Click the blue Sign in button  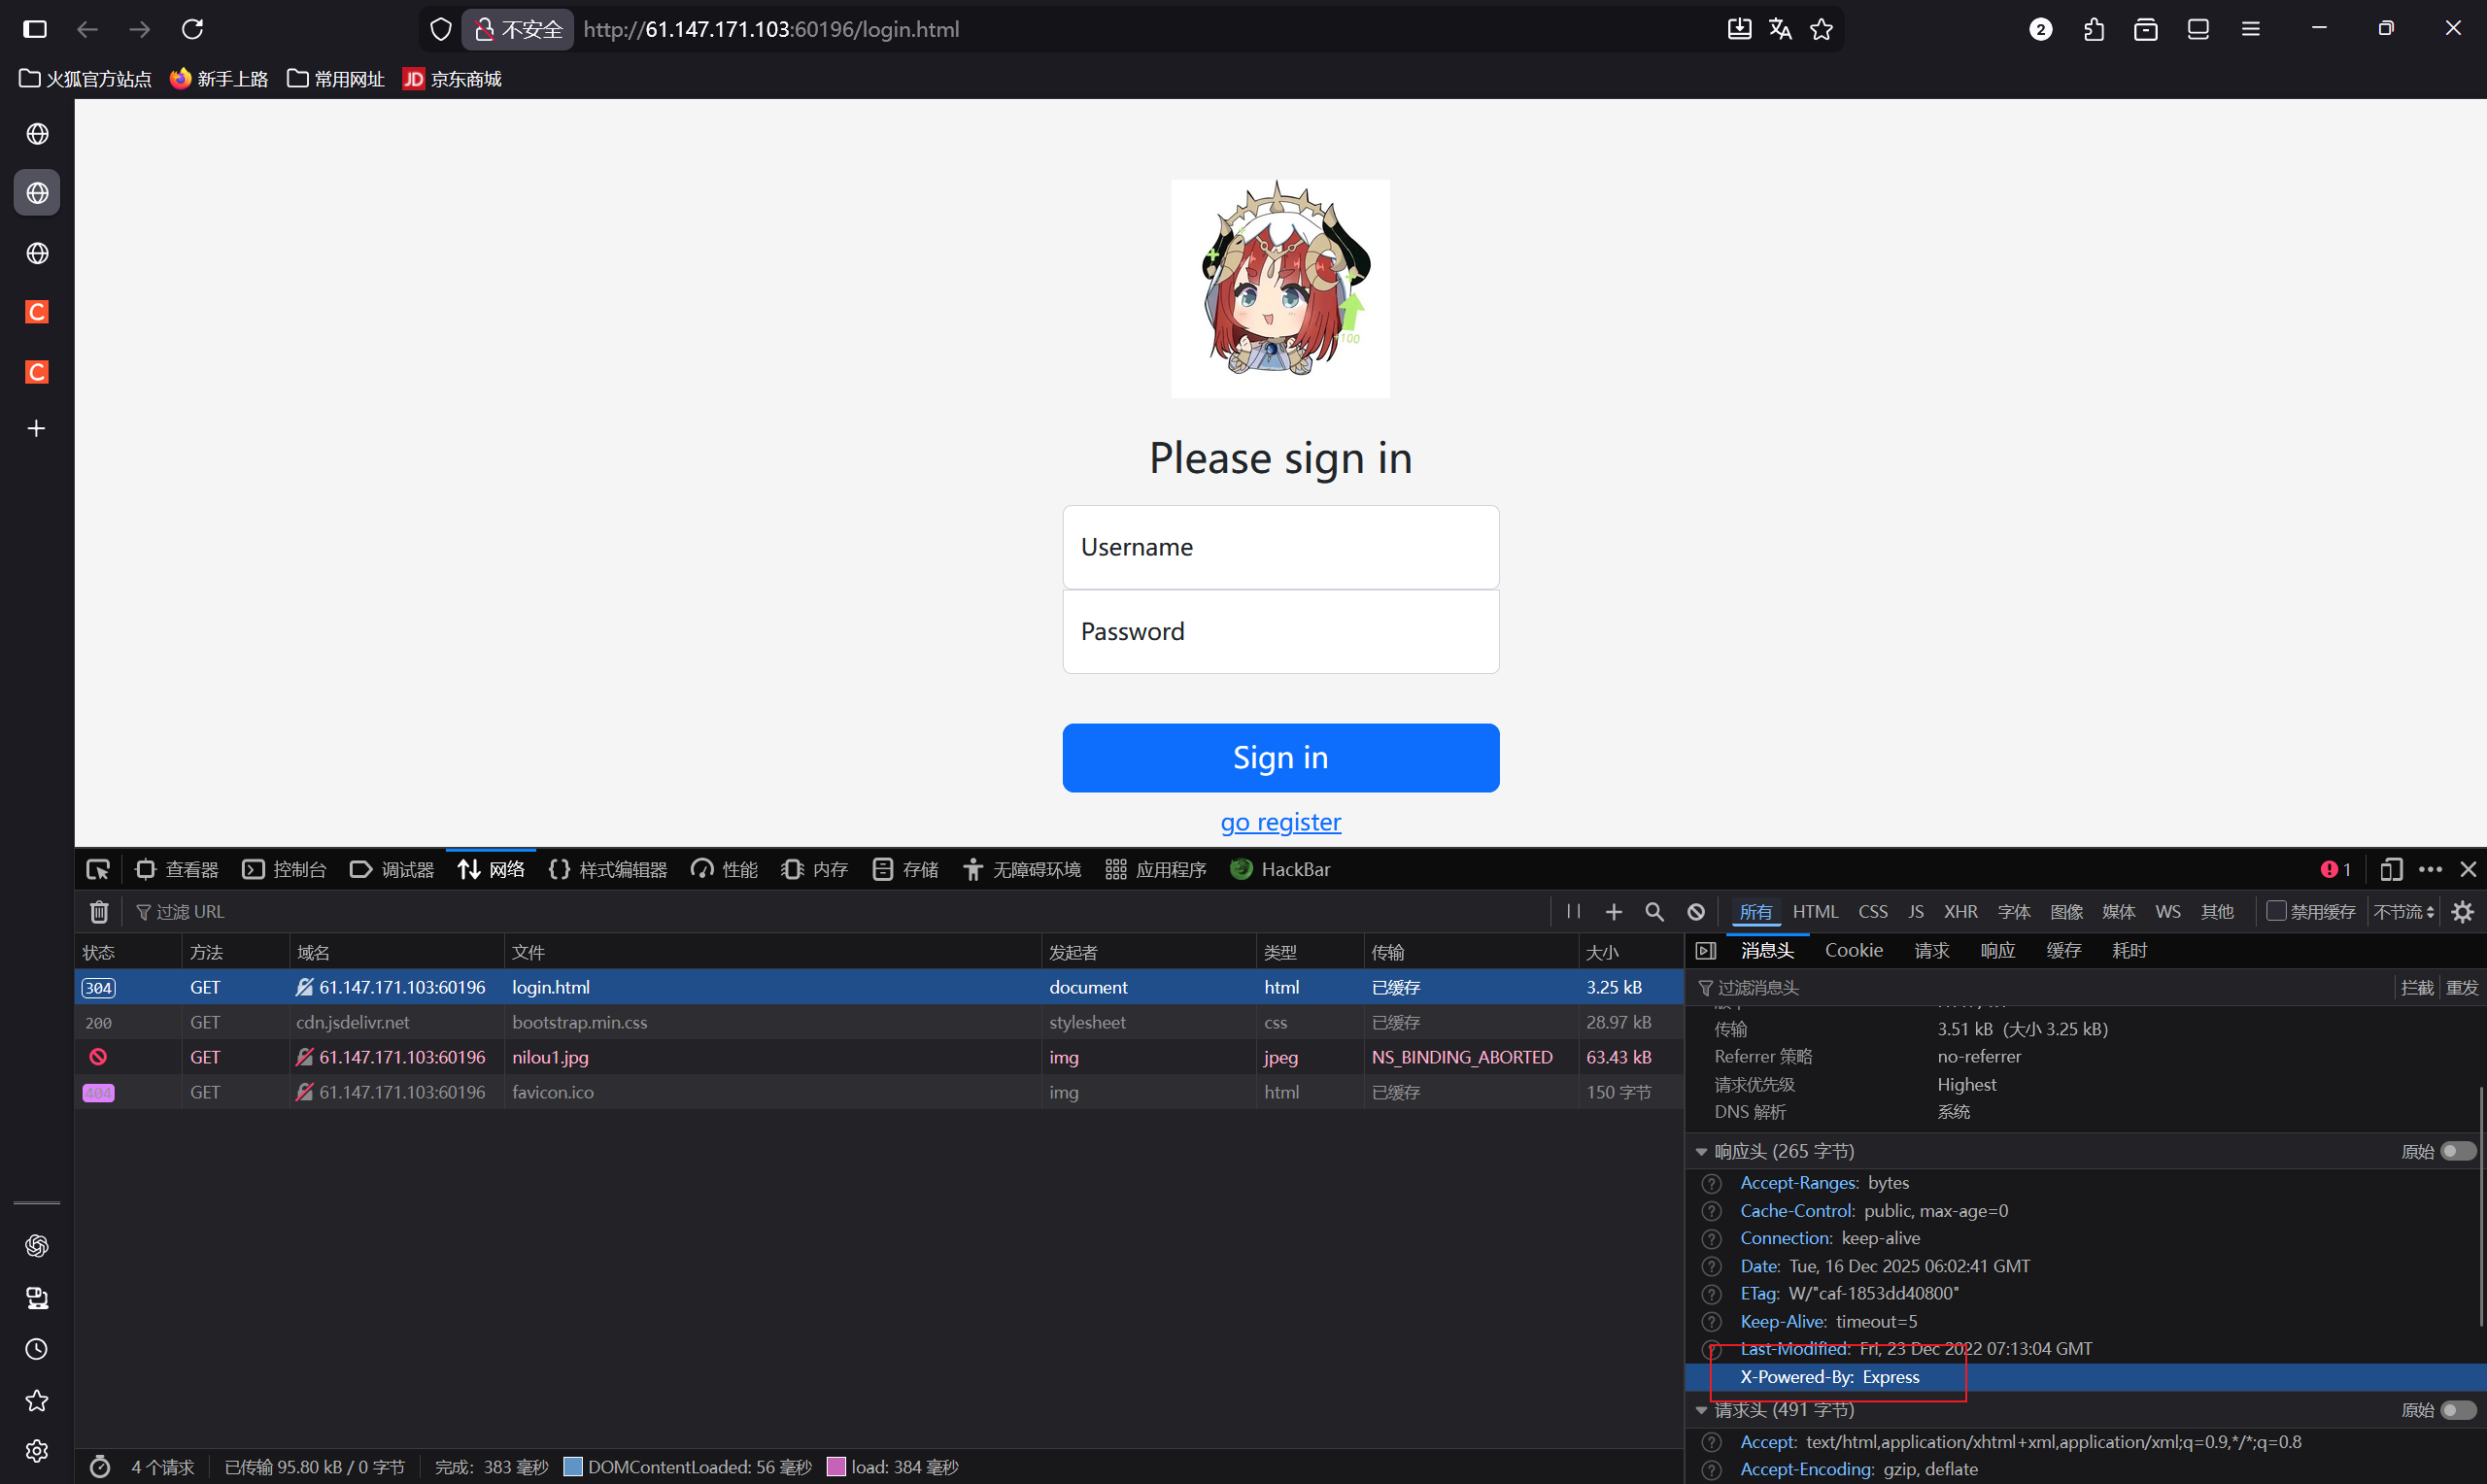[1280, 757]
